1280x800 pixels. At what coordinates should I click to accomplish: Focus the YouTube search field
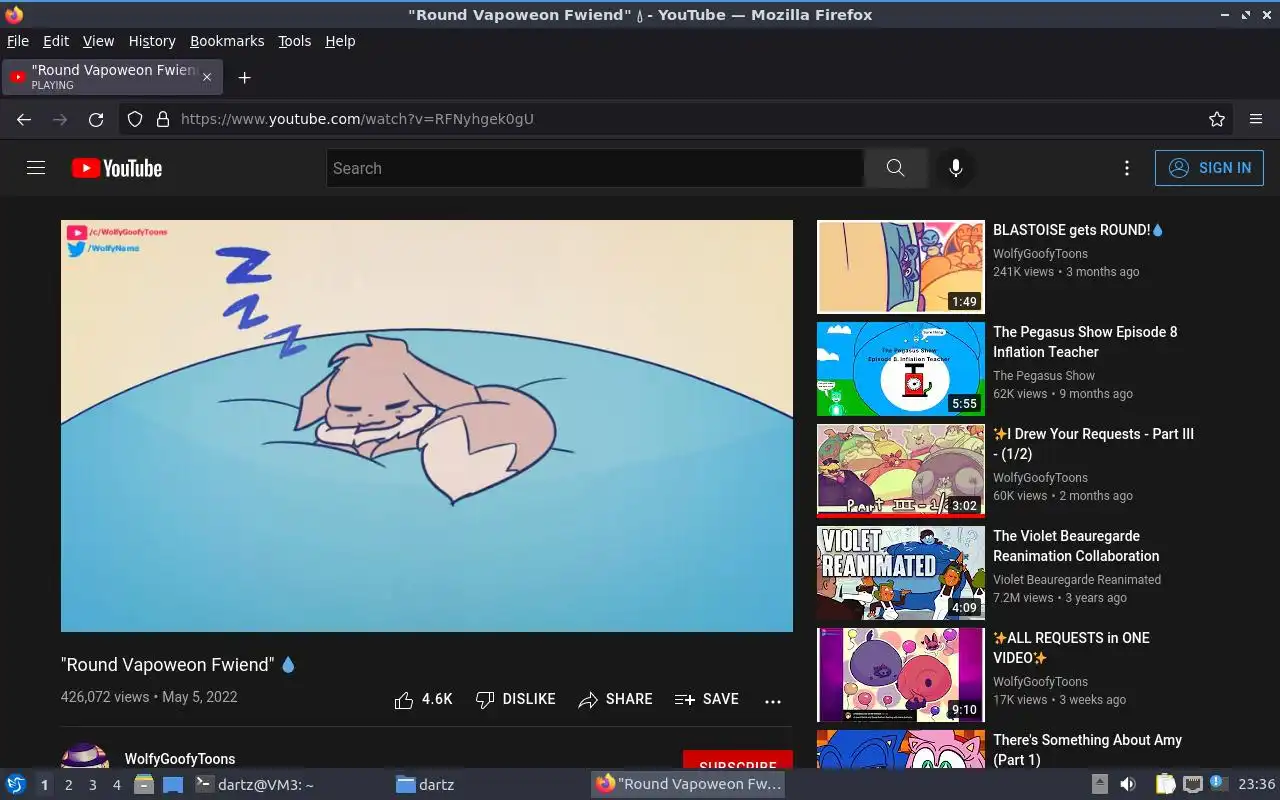(595, 168)
